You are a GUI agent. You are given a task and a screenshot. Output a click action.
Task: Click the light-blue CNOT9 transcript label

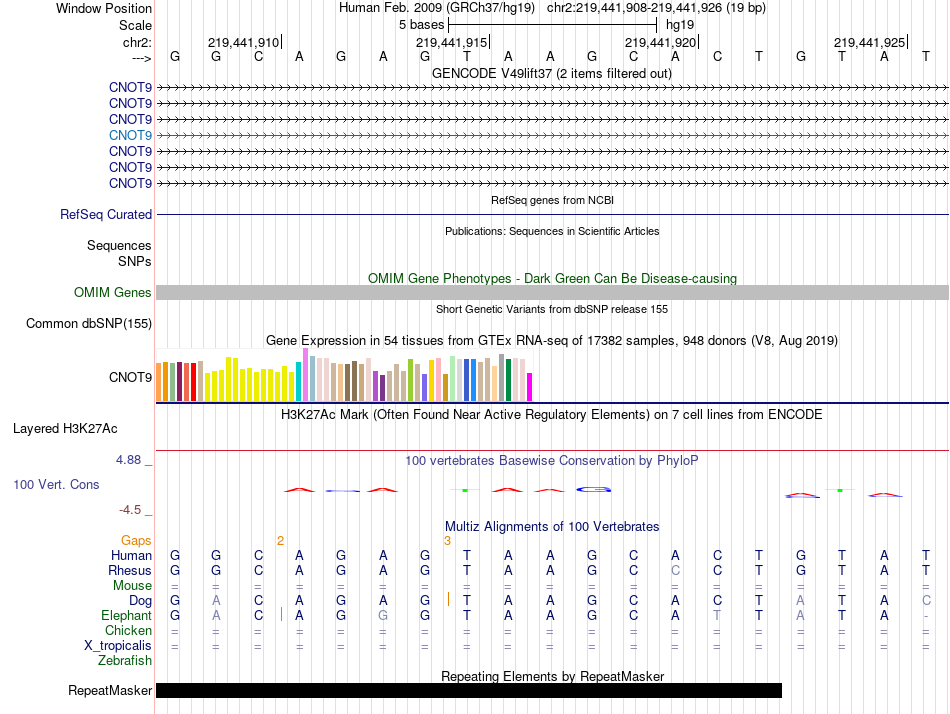click(x=130, y=135)
